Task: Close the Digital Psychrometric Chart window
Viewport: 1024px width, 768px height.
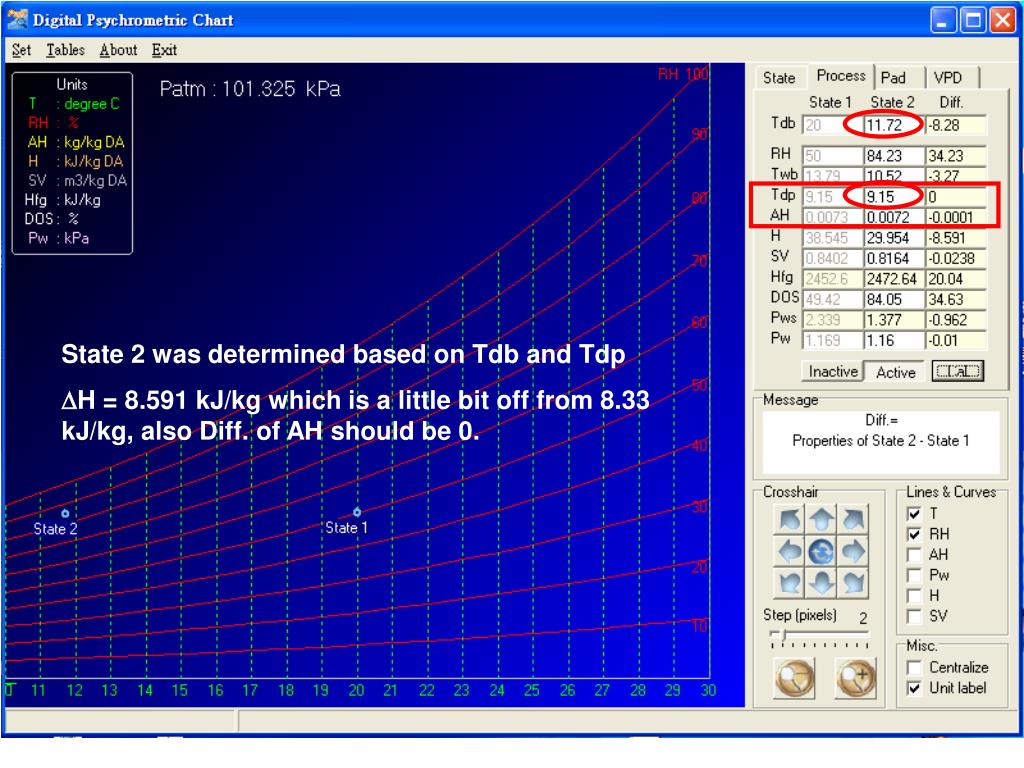Action: [1002, 21]
